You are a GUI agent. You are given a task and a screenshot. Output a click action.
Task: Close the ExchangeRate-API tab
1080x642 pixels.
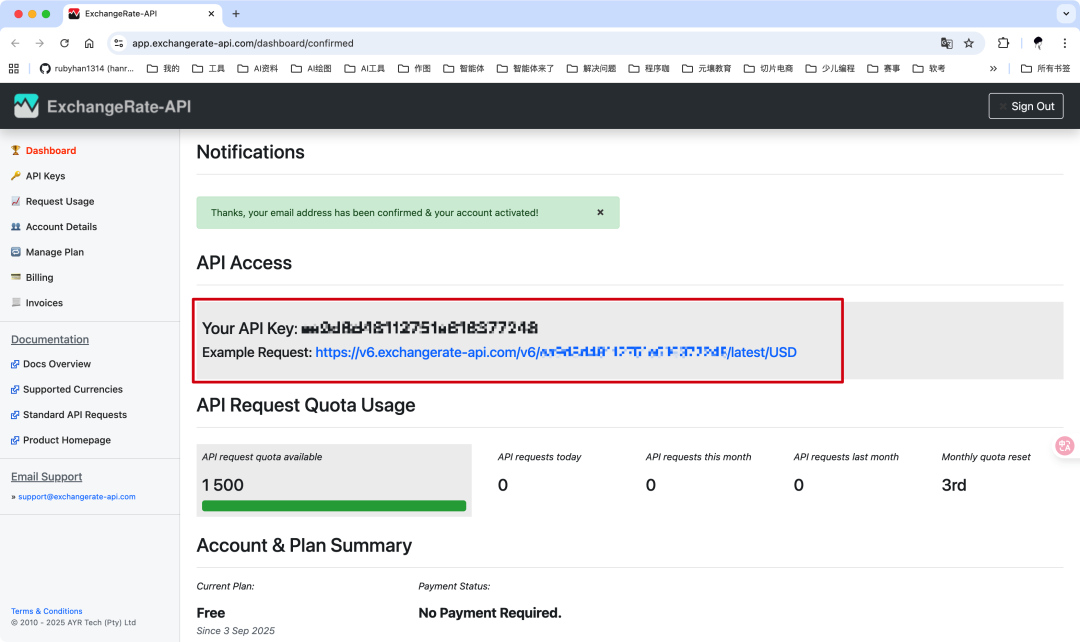(211, 14)
